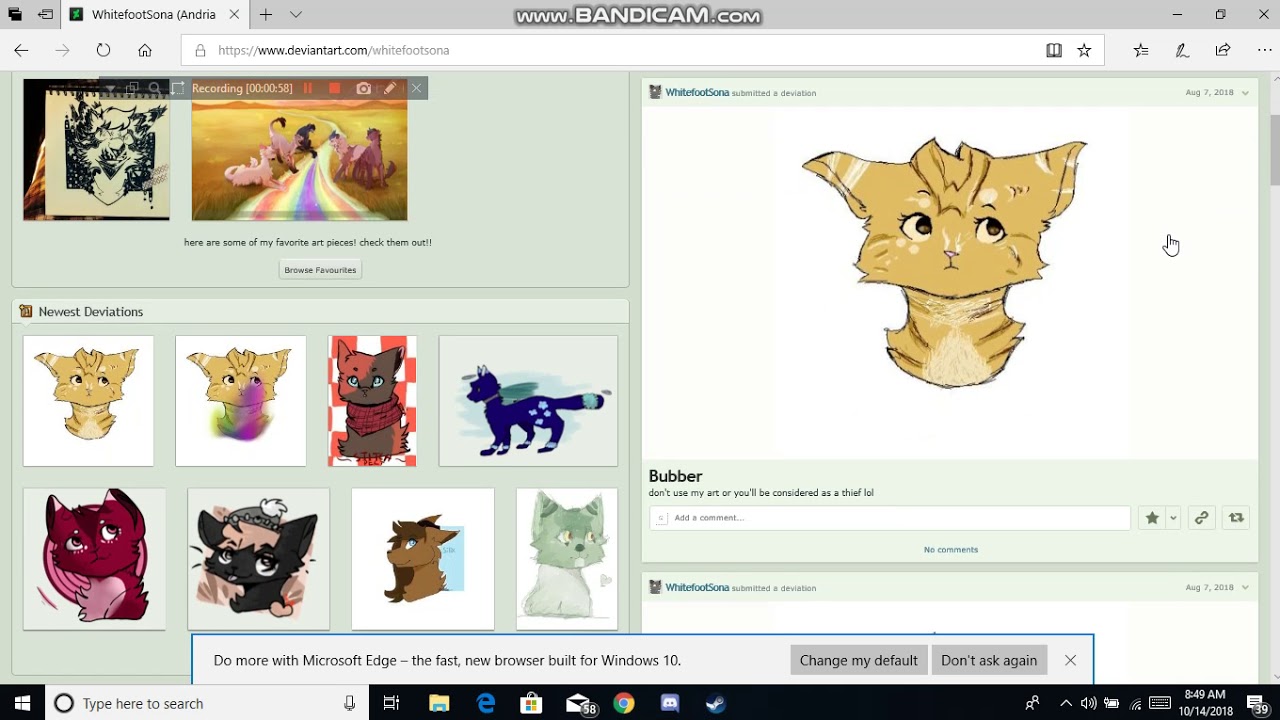Open Task View on the taskbar
The height and width of the screenshot is (720, 1280).
point(391,703)
